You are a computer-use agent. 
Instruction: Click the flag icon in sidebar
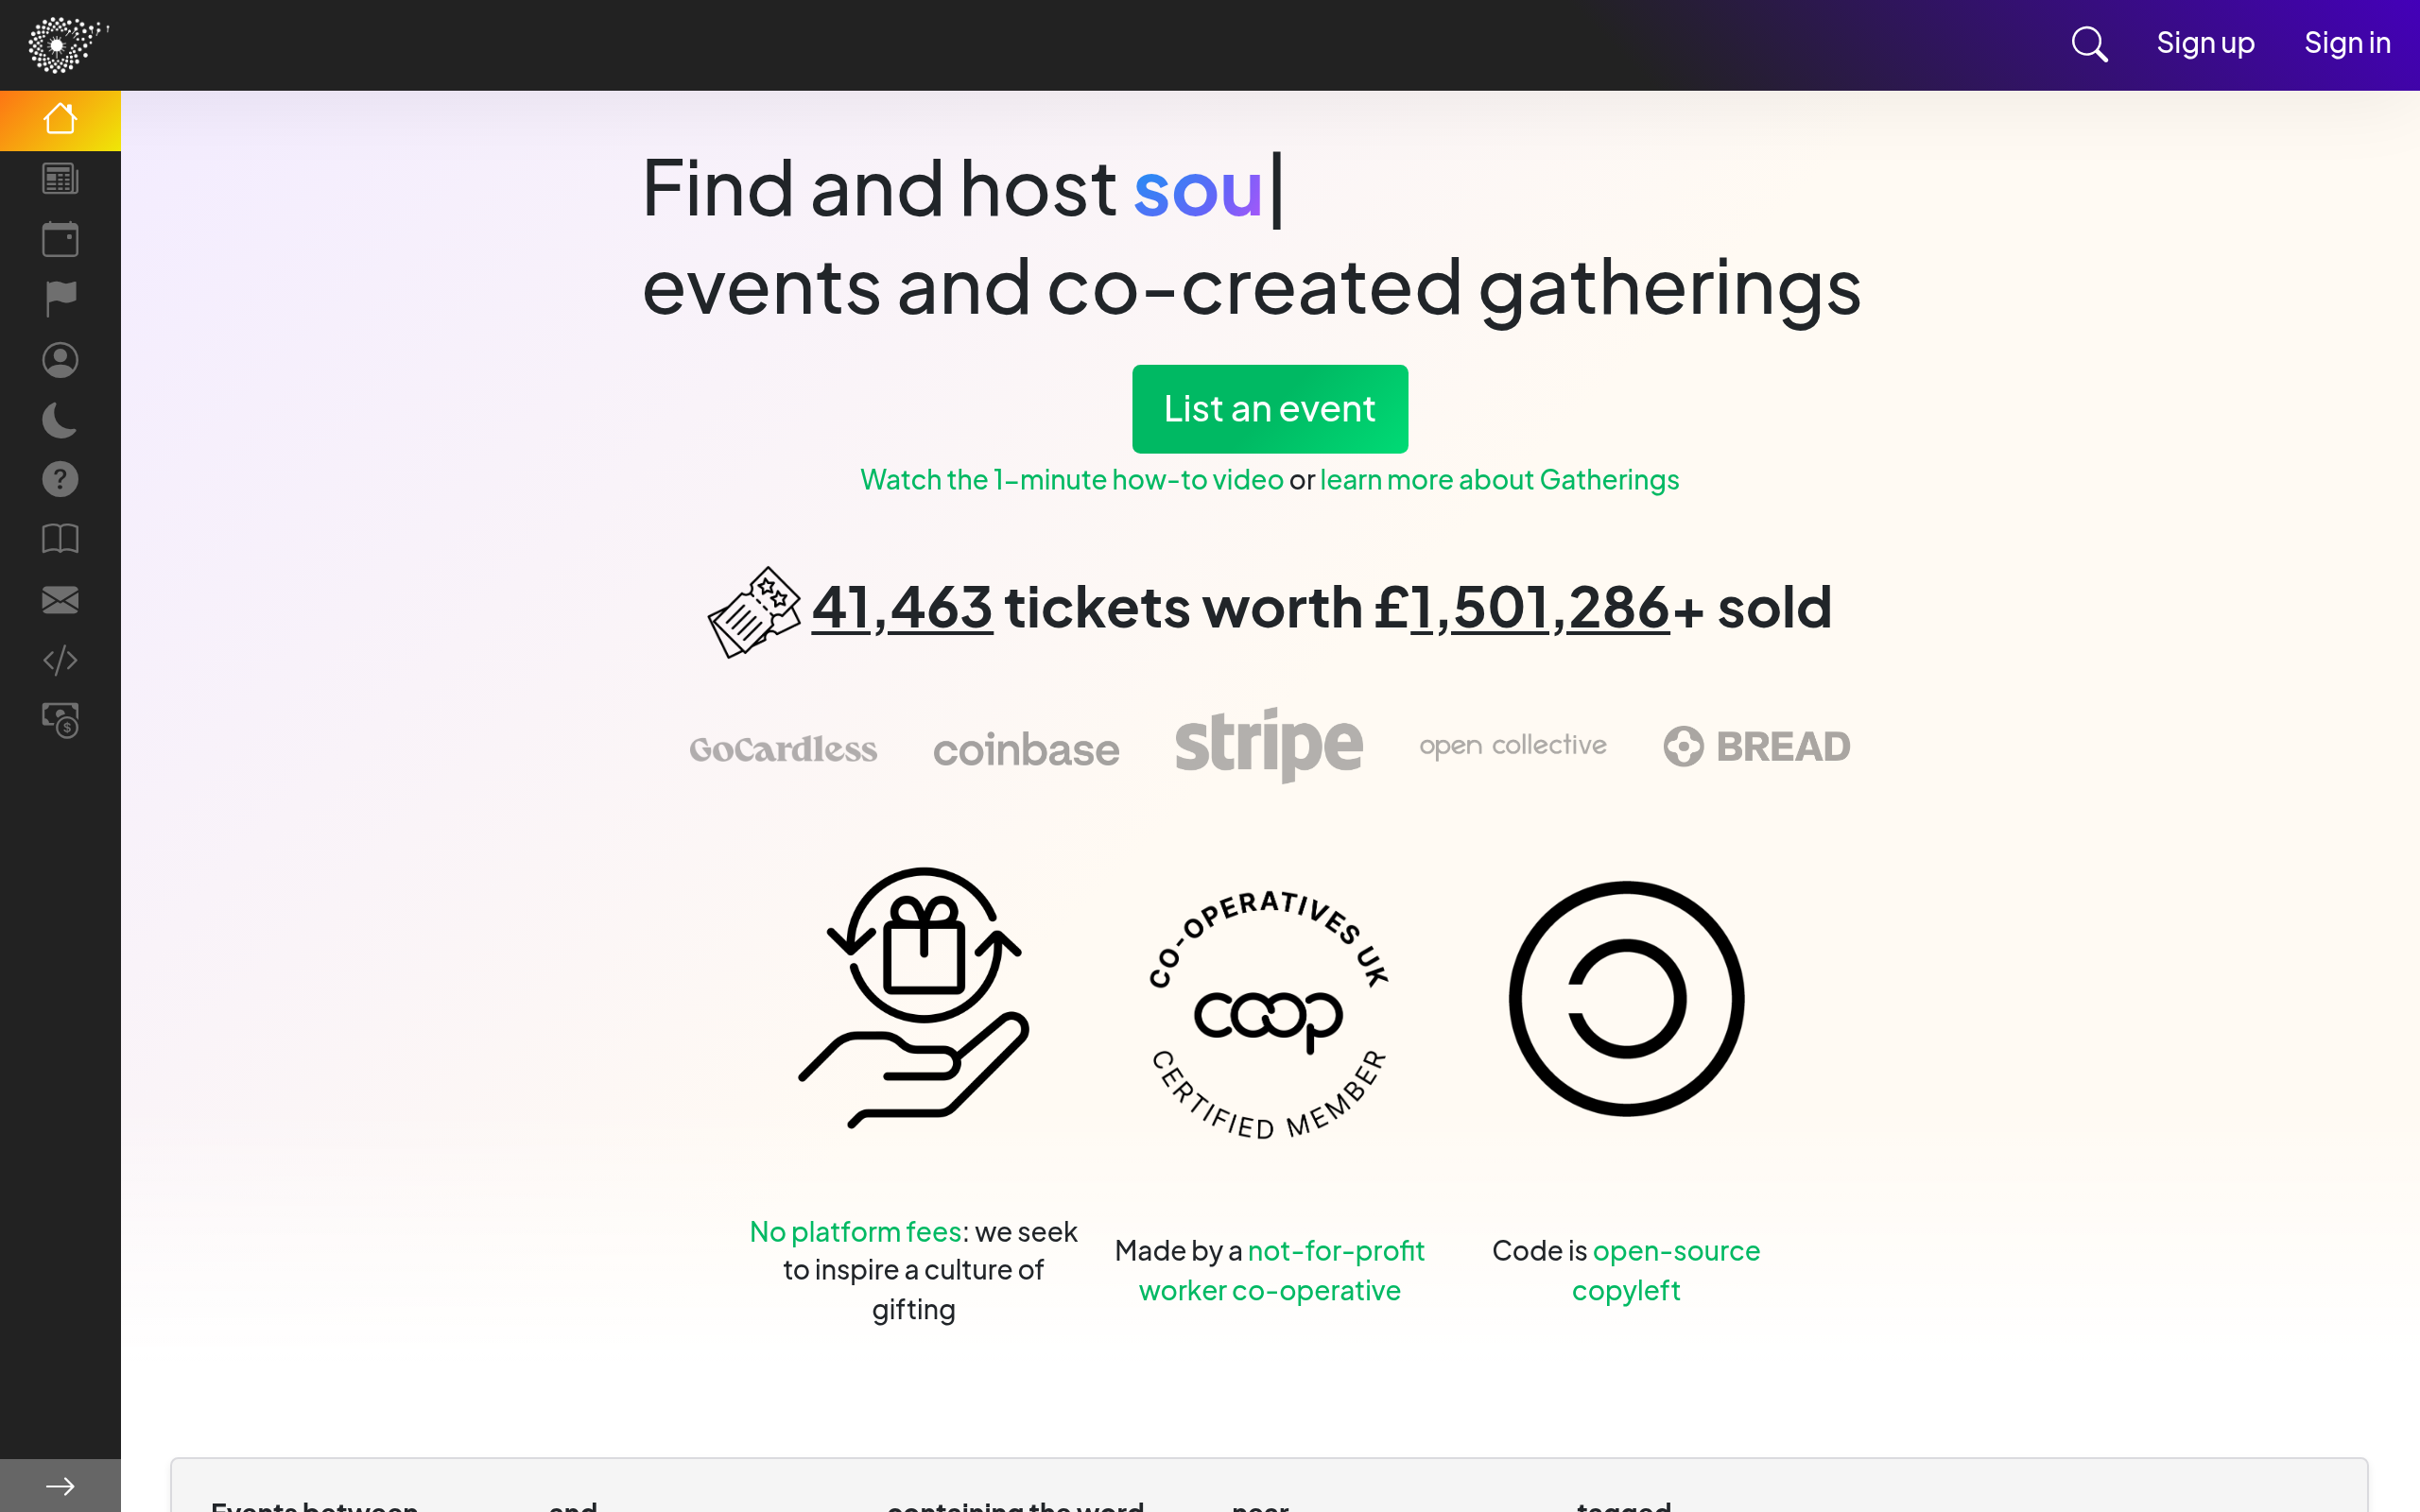coord(60,299)
